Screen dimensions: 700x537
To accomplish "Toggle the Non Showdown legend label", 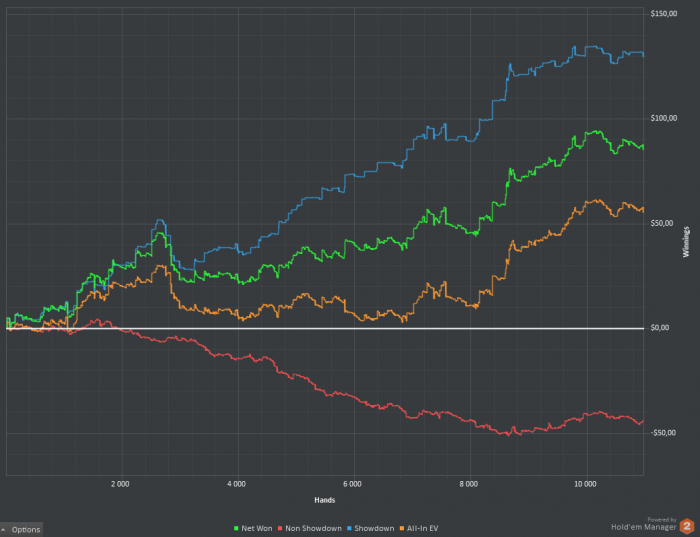I will (x=313, y=529).
